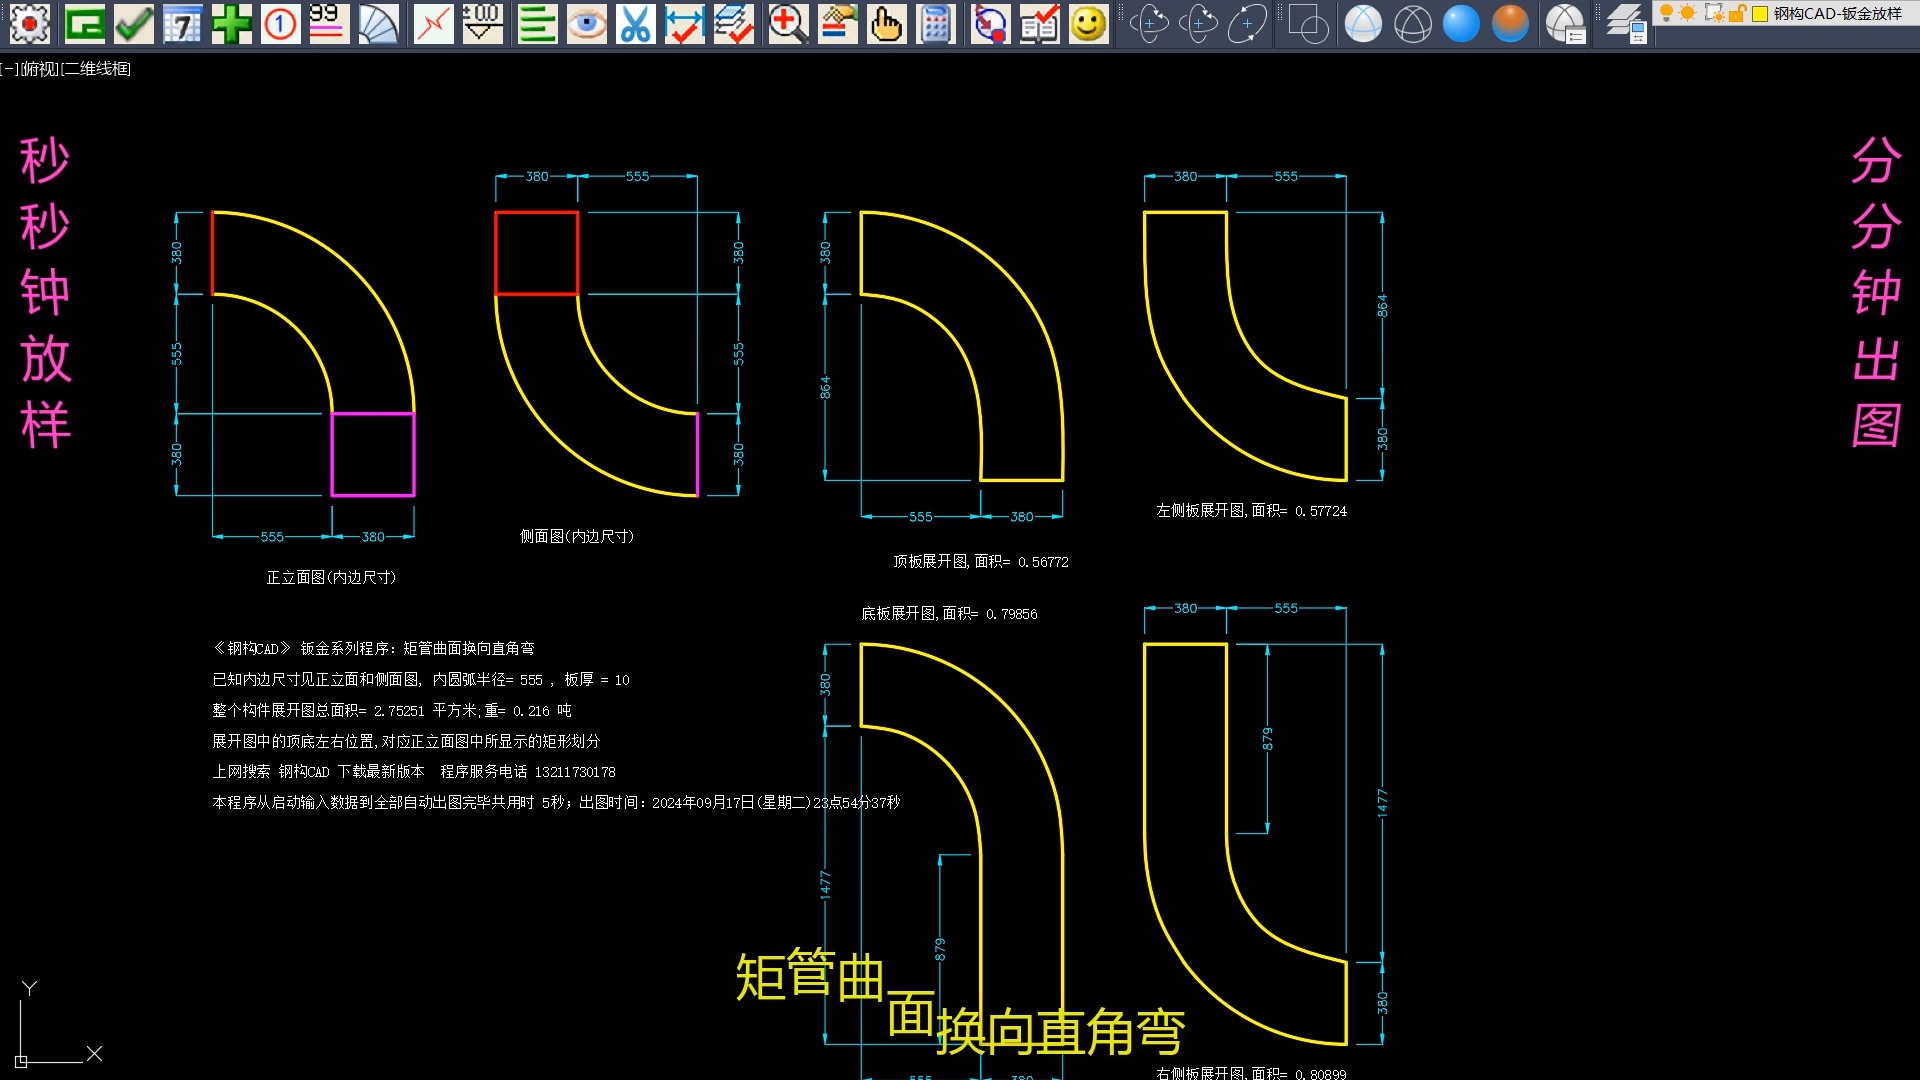Toggle layer on/off lightbulb icon
1920x1080 pixels.
(x=1666, y=13)
